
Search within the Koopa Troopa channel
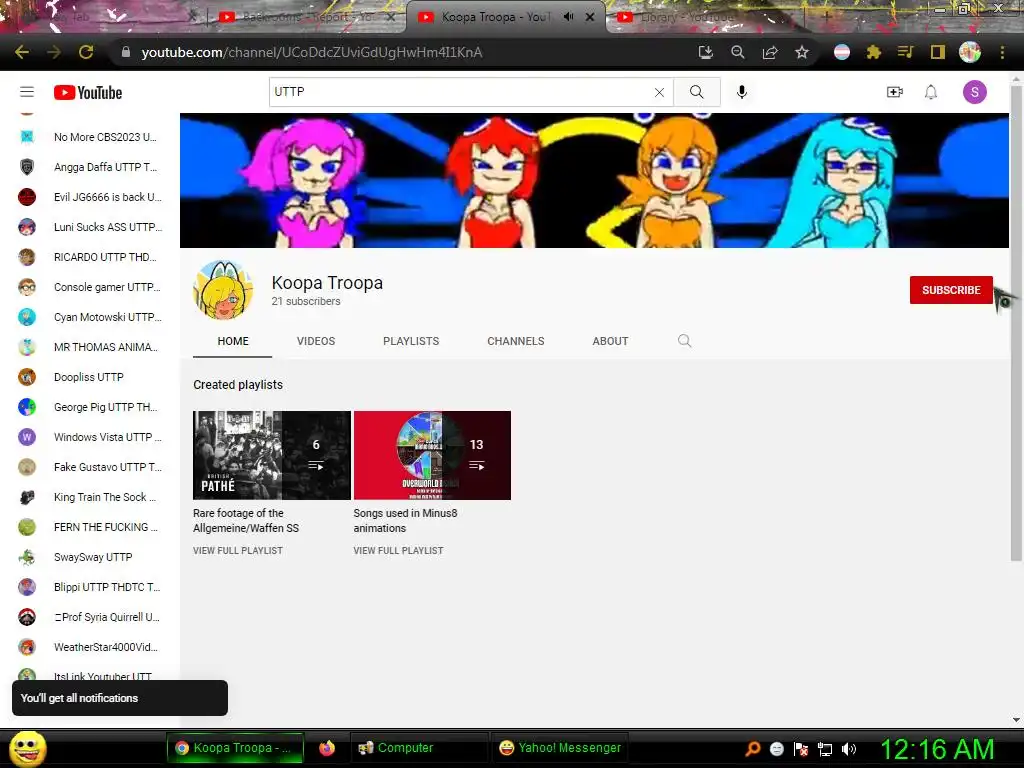(684, 341)
